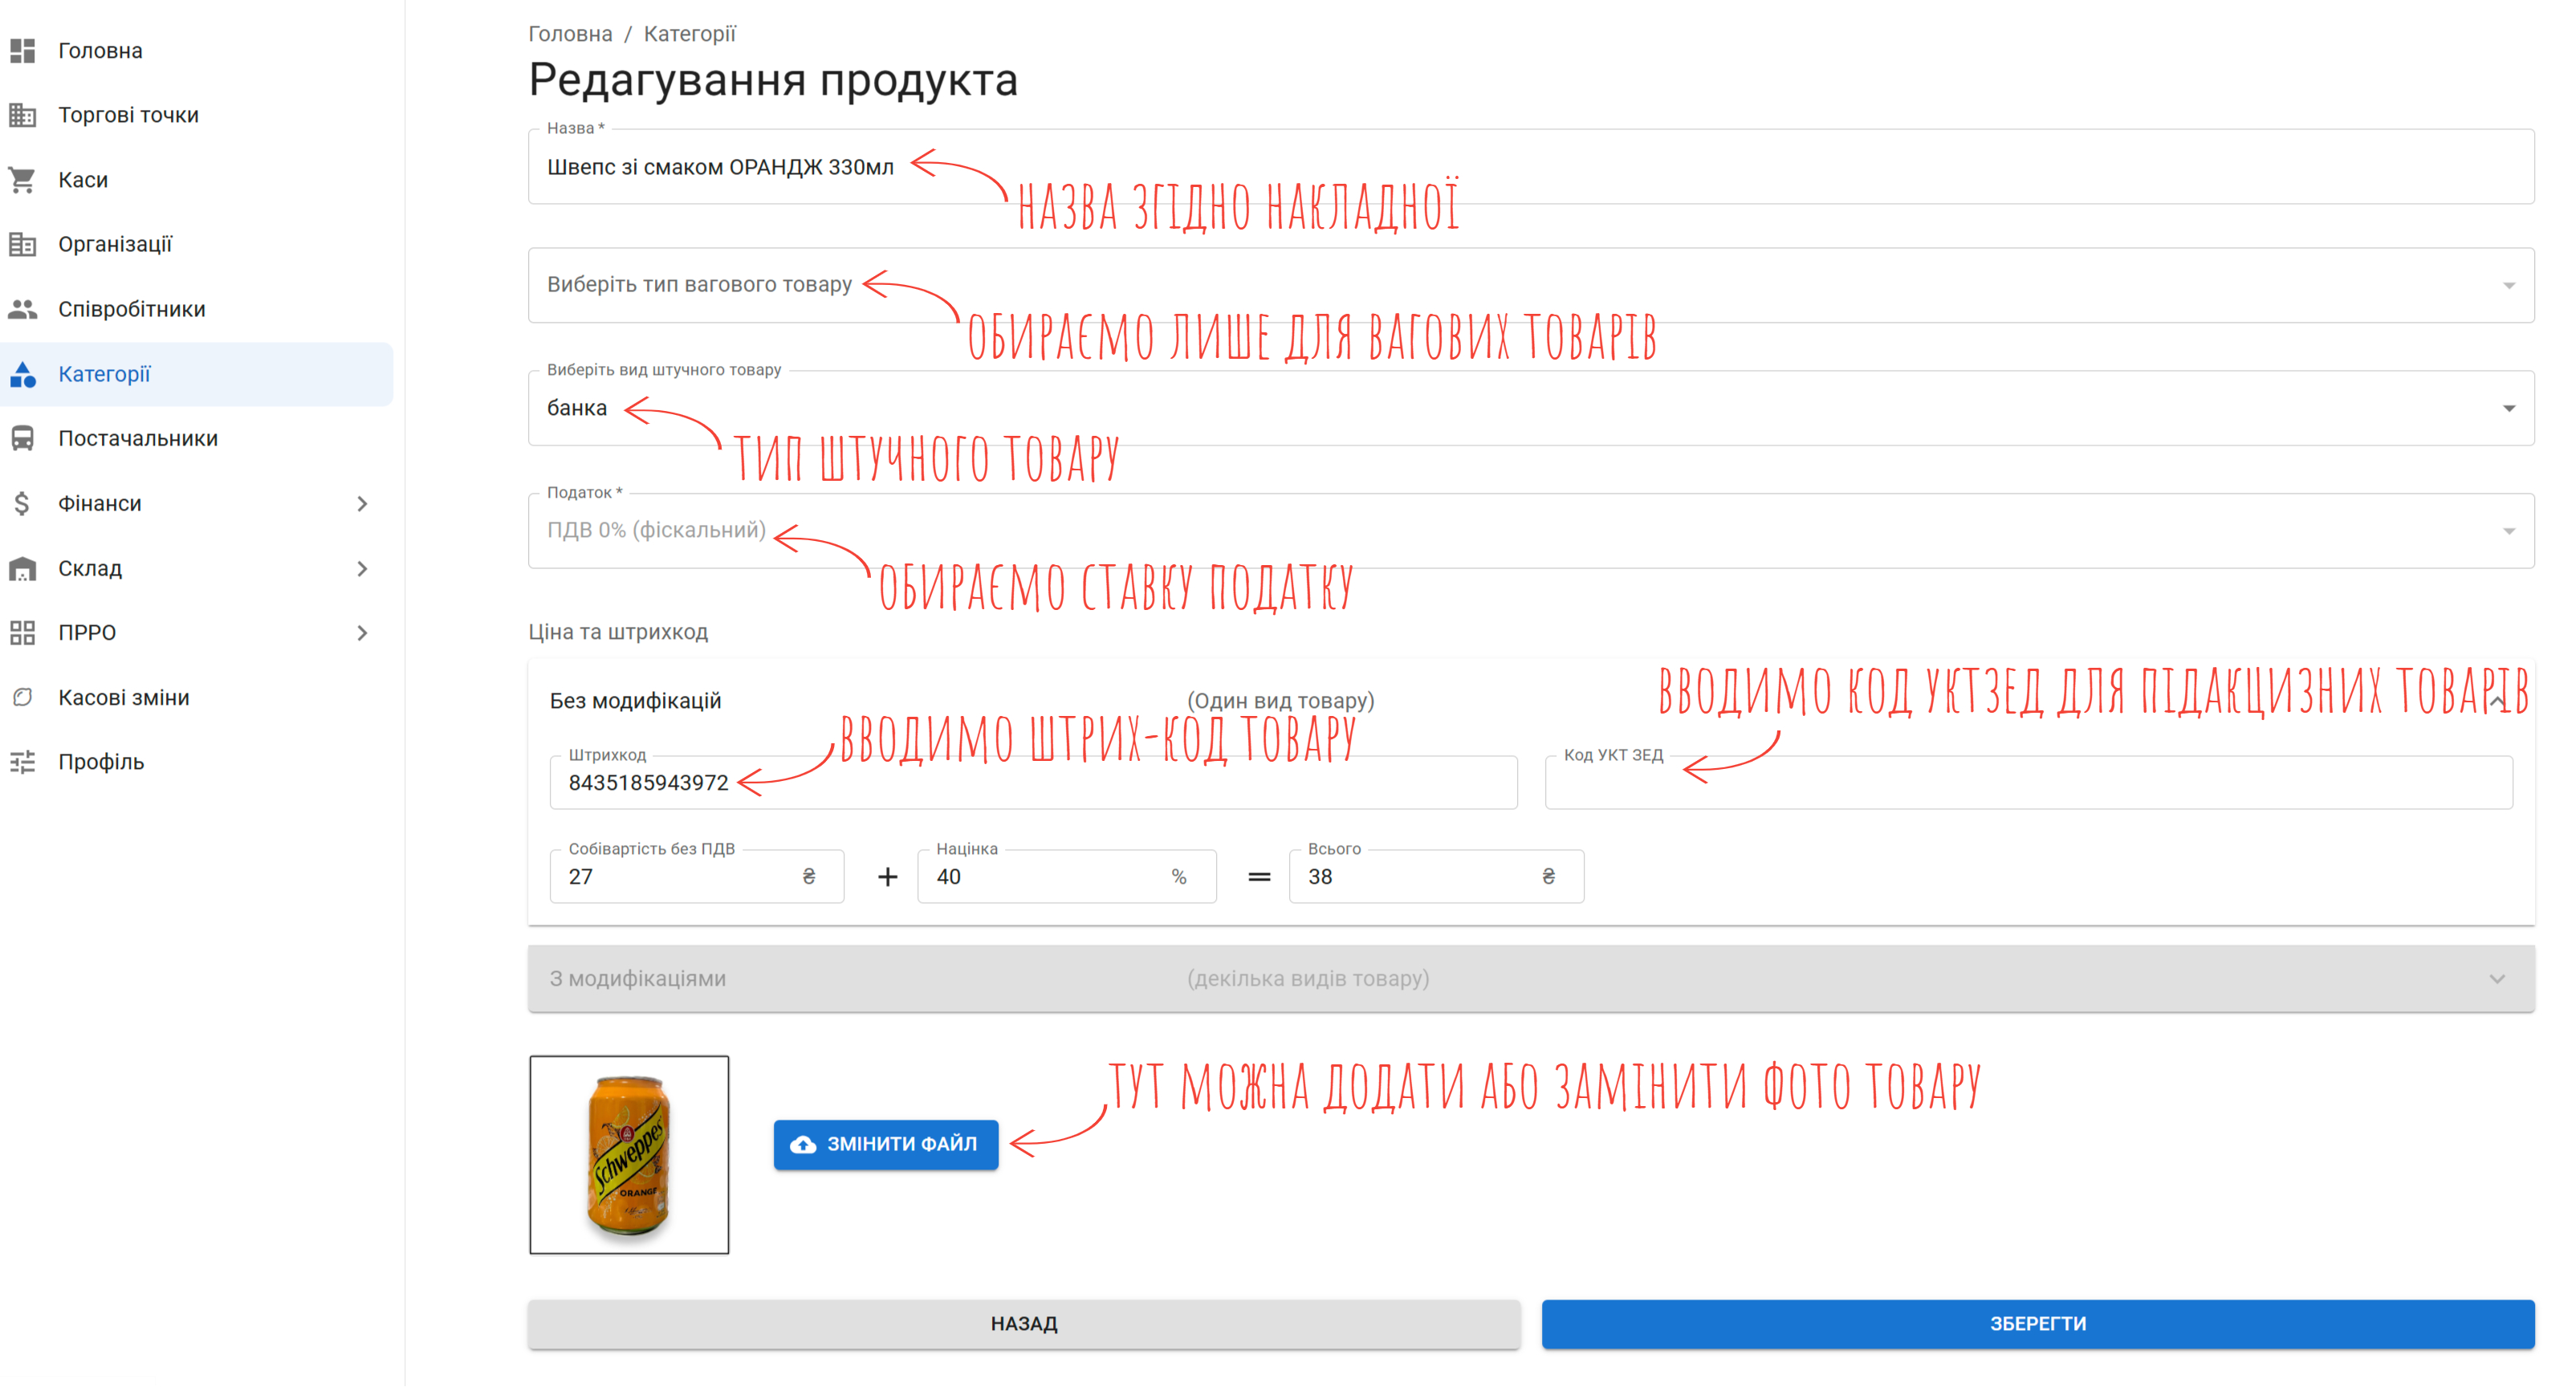Click the Співробітники people icon
Screen dimensions: 2576x1387
click(x=22, y=309)
